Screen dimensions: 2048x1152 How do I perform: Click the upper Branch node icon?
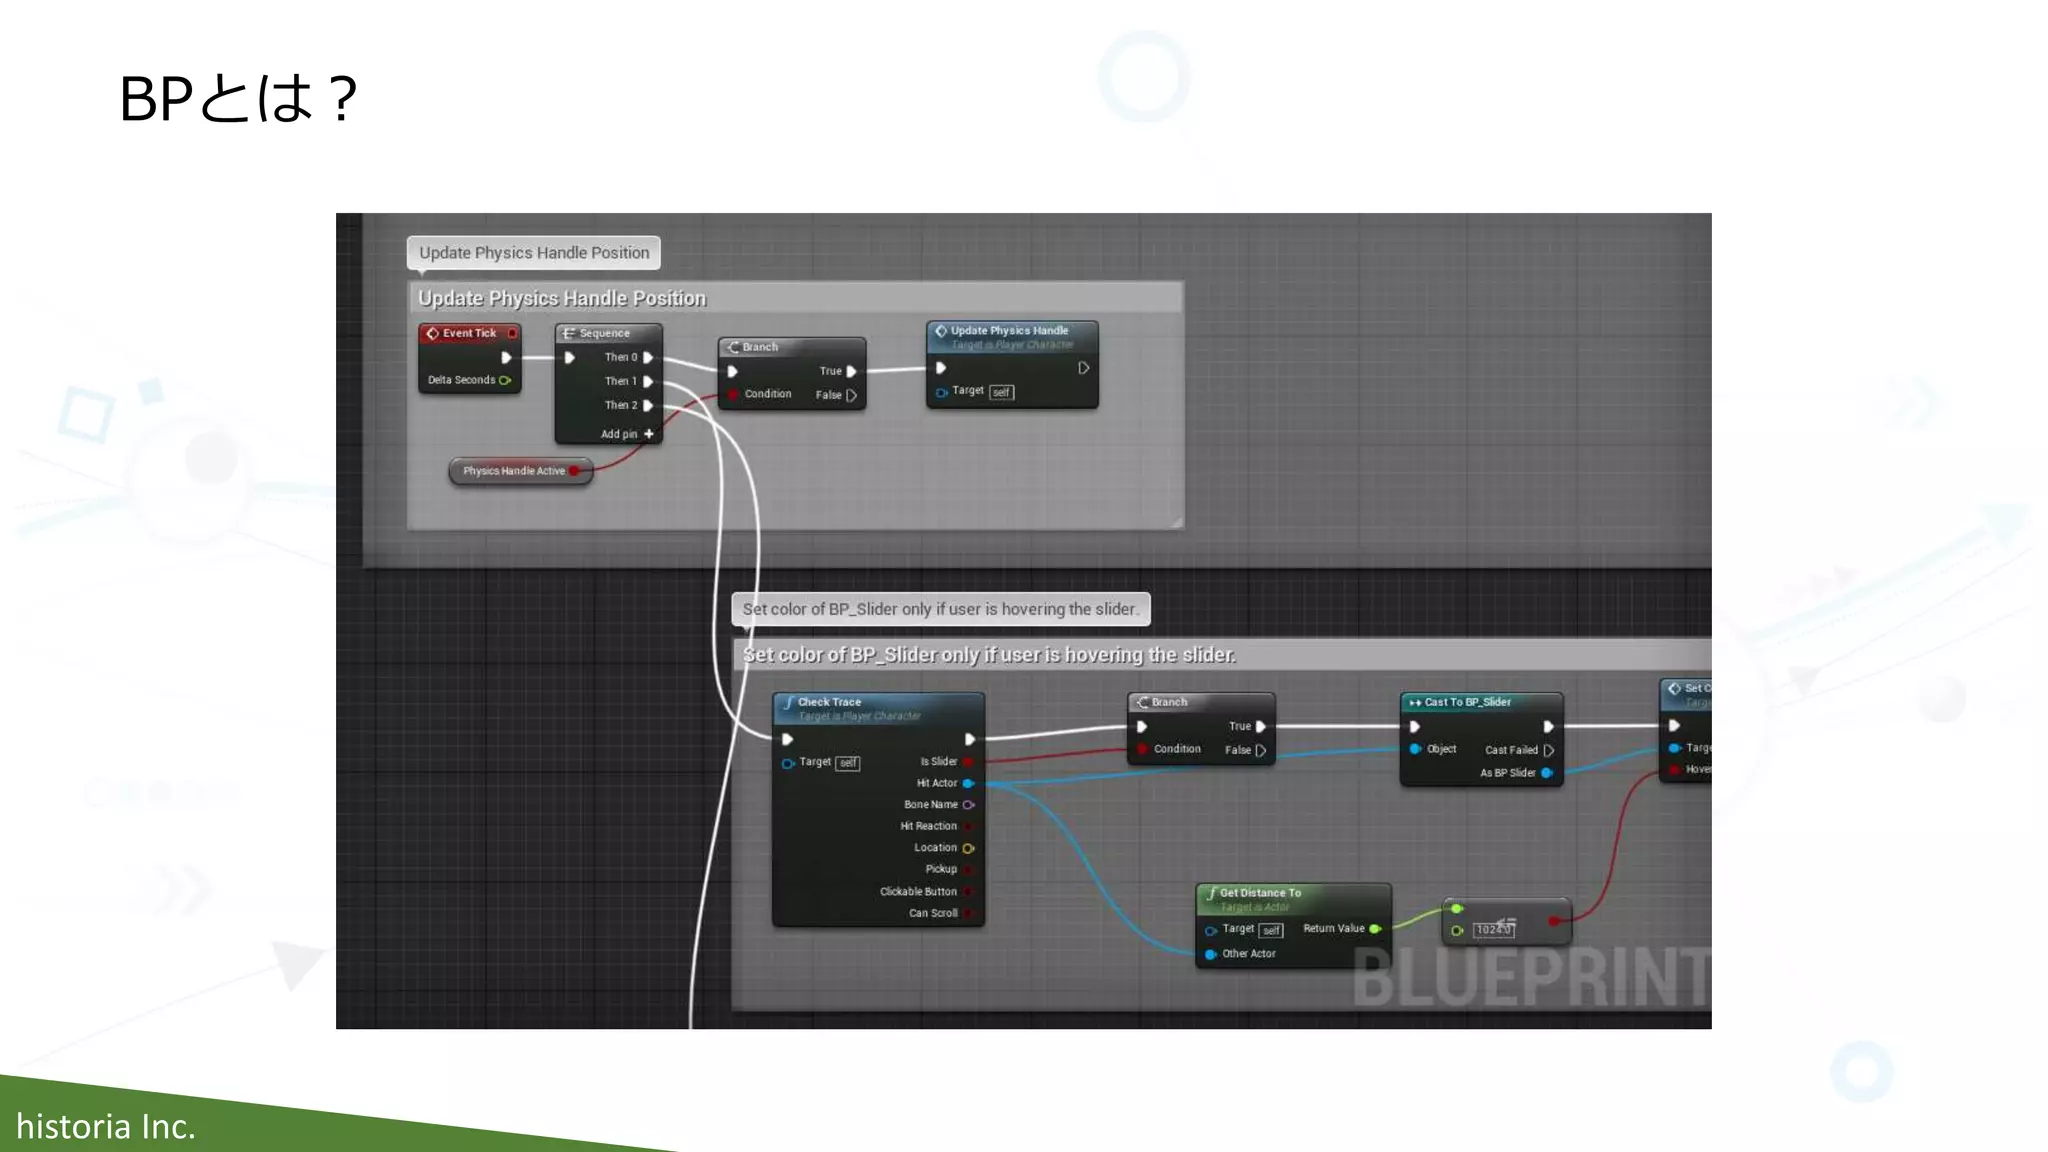point(733,347)
